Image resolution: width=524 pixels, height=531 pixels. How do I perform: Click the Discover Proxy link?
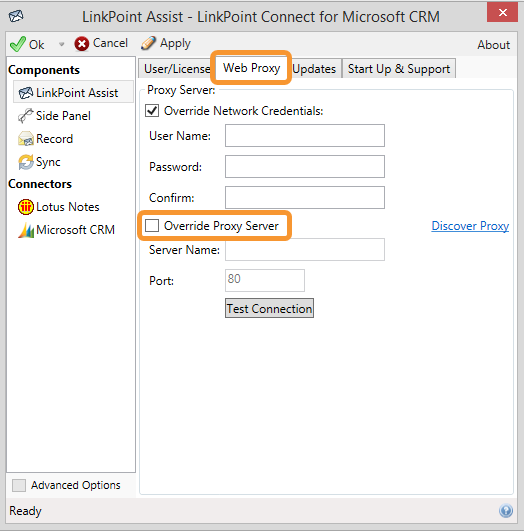tap(470, 226)
